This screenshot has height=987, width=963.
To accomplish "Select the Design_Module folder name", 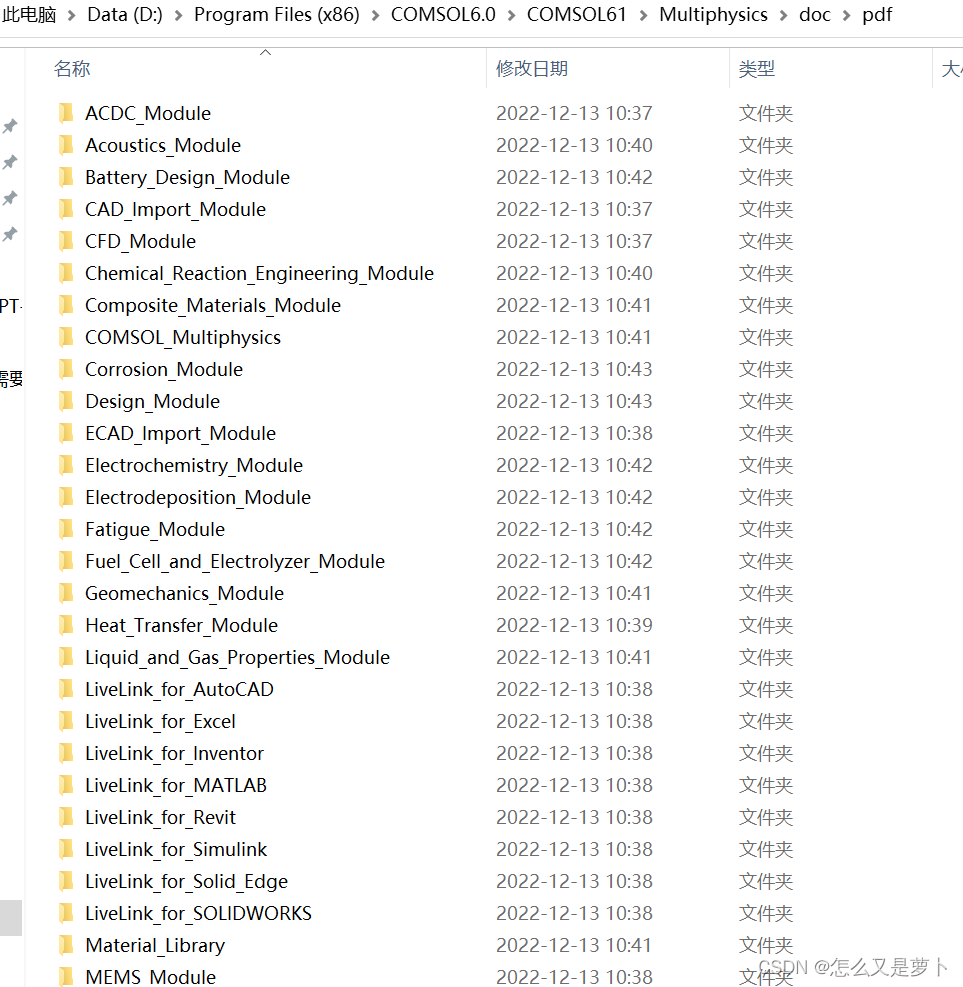I will (152, 402).
